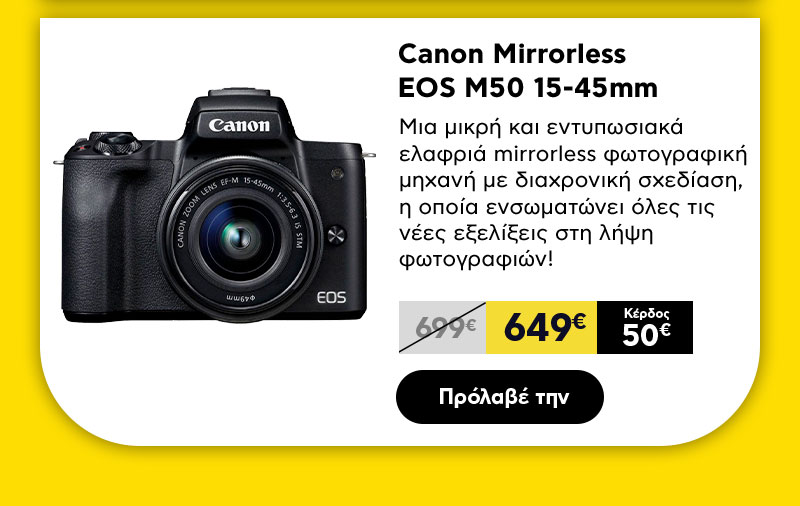Click the φ49mm marking on the lens

coord(240,297)
